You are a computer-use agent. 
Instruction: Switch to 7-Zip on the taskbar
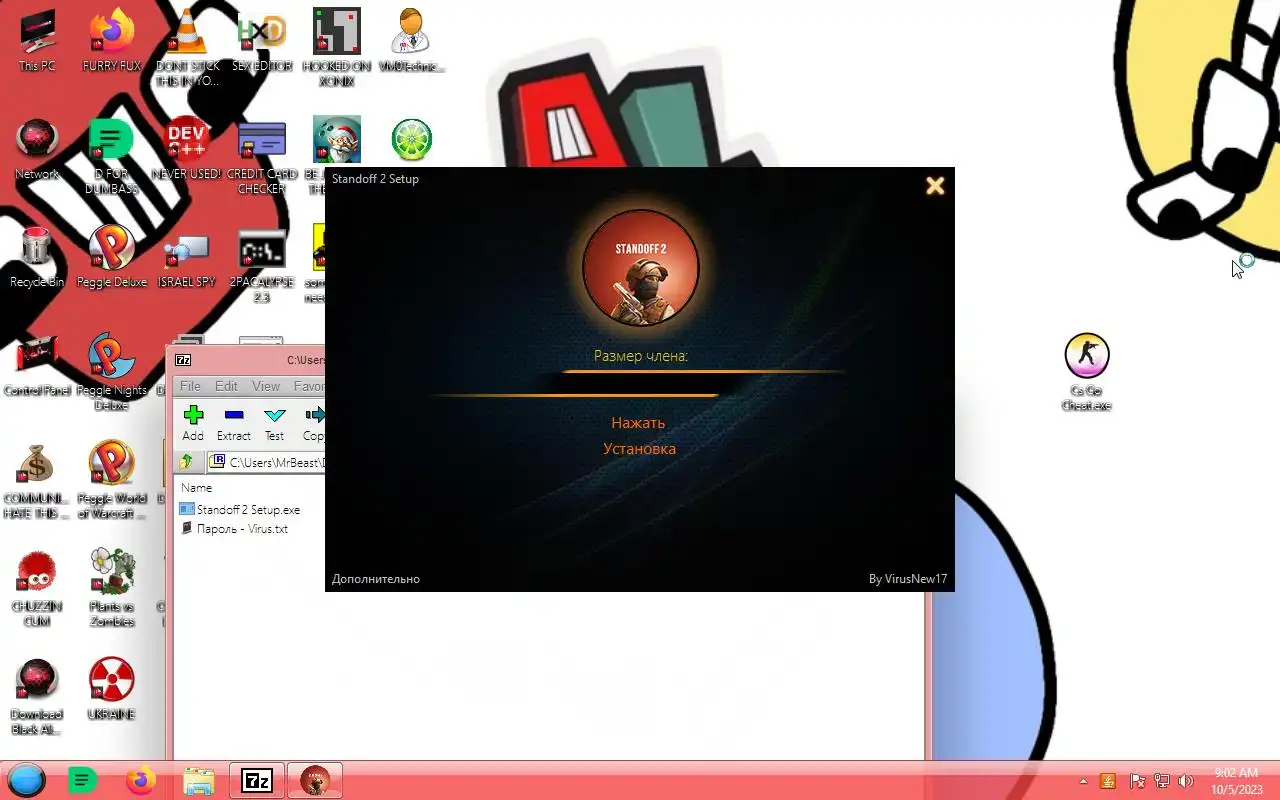257,780
